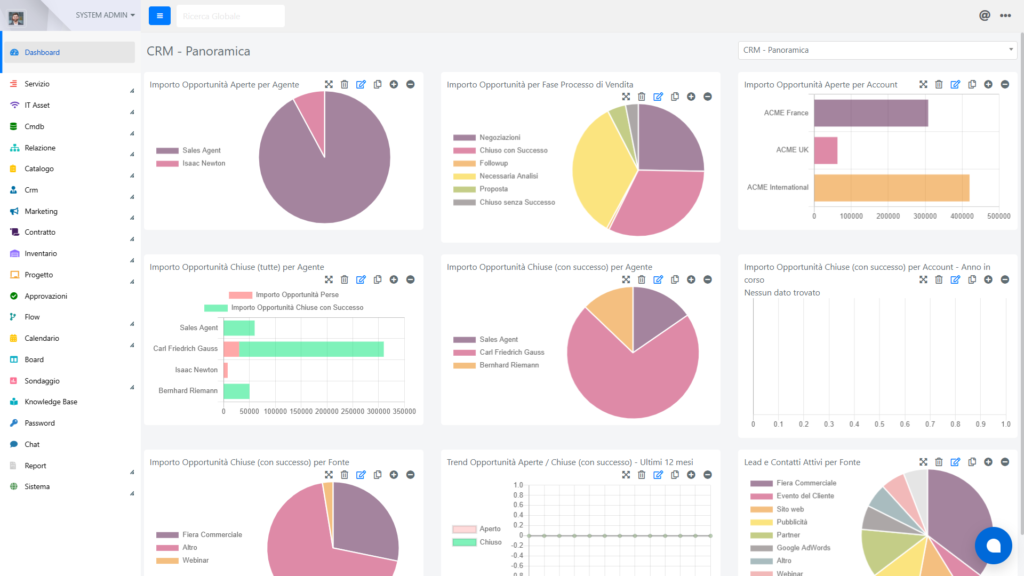Click plus icon on Opportunità Aperte per Agente widget
Image resolution: width=1024 pixels, height=576 pixels.
point(394,84)
